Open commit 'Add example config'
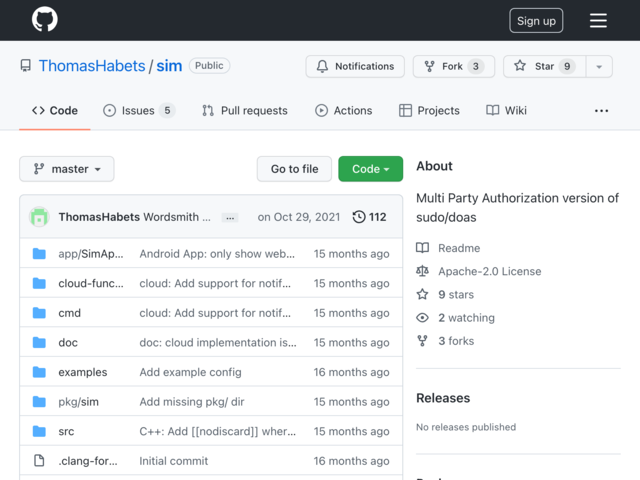Viewport: 640px width, 480px height. tap(191, 372)
